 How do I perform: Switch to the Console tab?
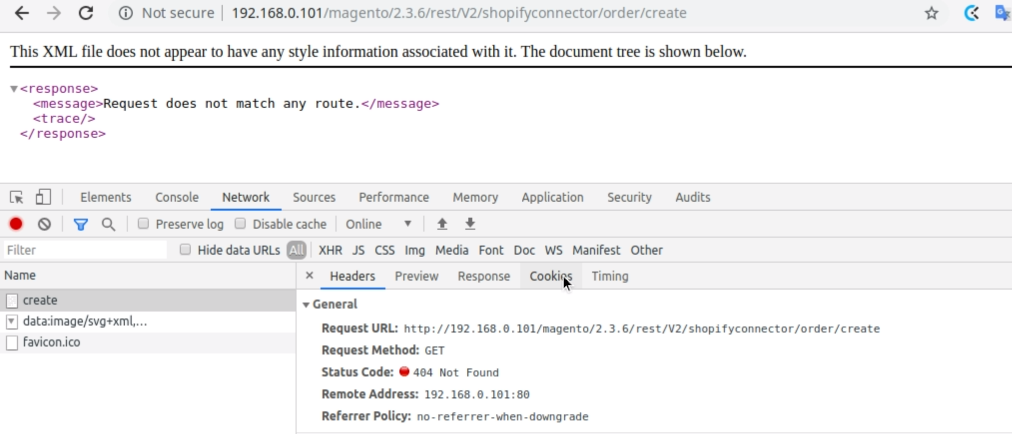pos(177,197)
